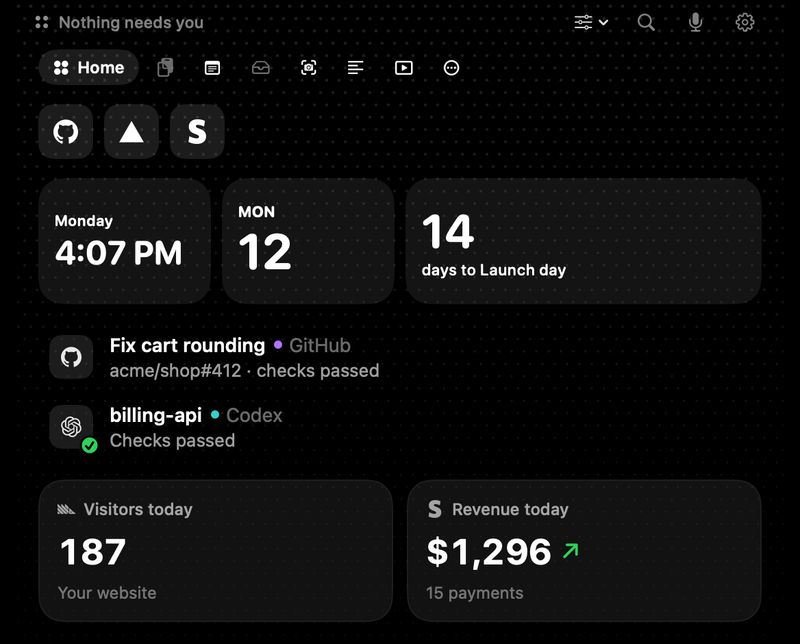Click the Stripe icon next to Revenue today
The height and width of the screenshot is (644, 800).
(435, 509)
